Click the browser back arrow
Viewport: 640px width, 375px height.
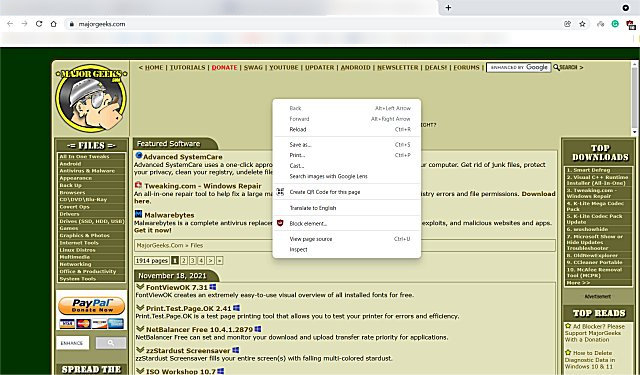(x=10, y=24)
